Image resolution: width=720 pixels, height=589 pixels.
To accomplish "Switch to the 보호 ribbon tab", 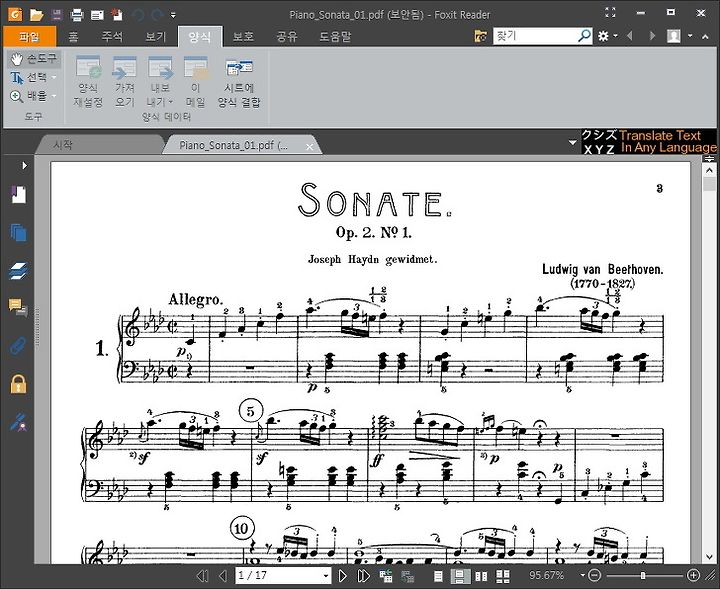I will pos(243,36).
